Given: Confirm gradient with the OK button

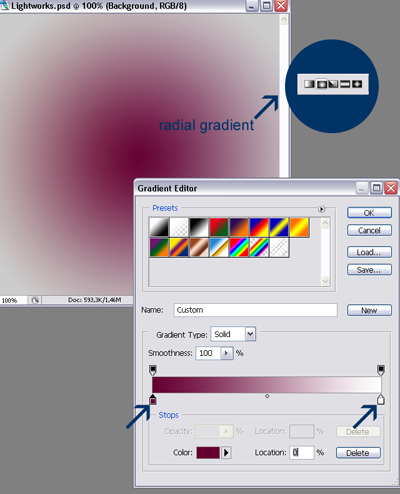Looking at the screenshot, I should (369, 213).
